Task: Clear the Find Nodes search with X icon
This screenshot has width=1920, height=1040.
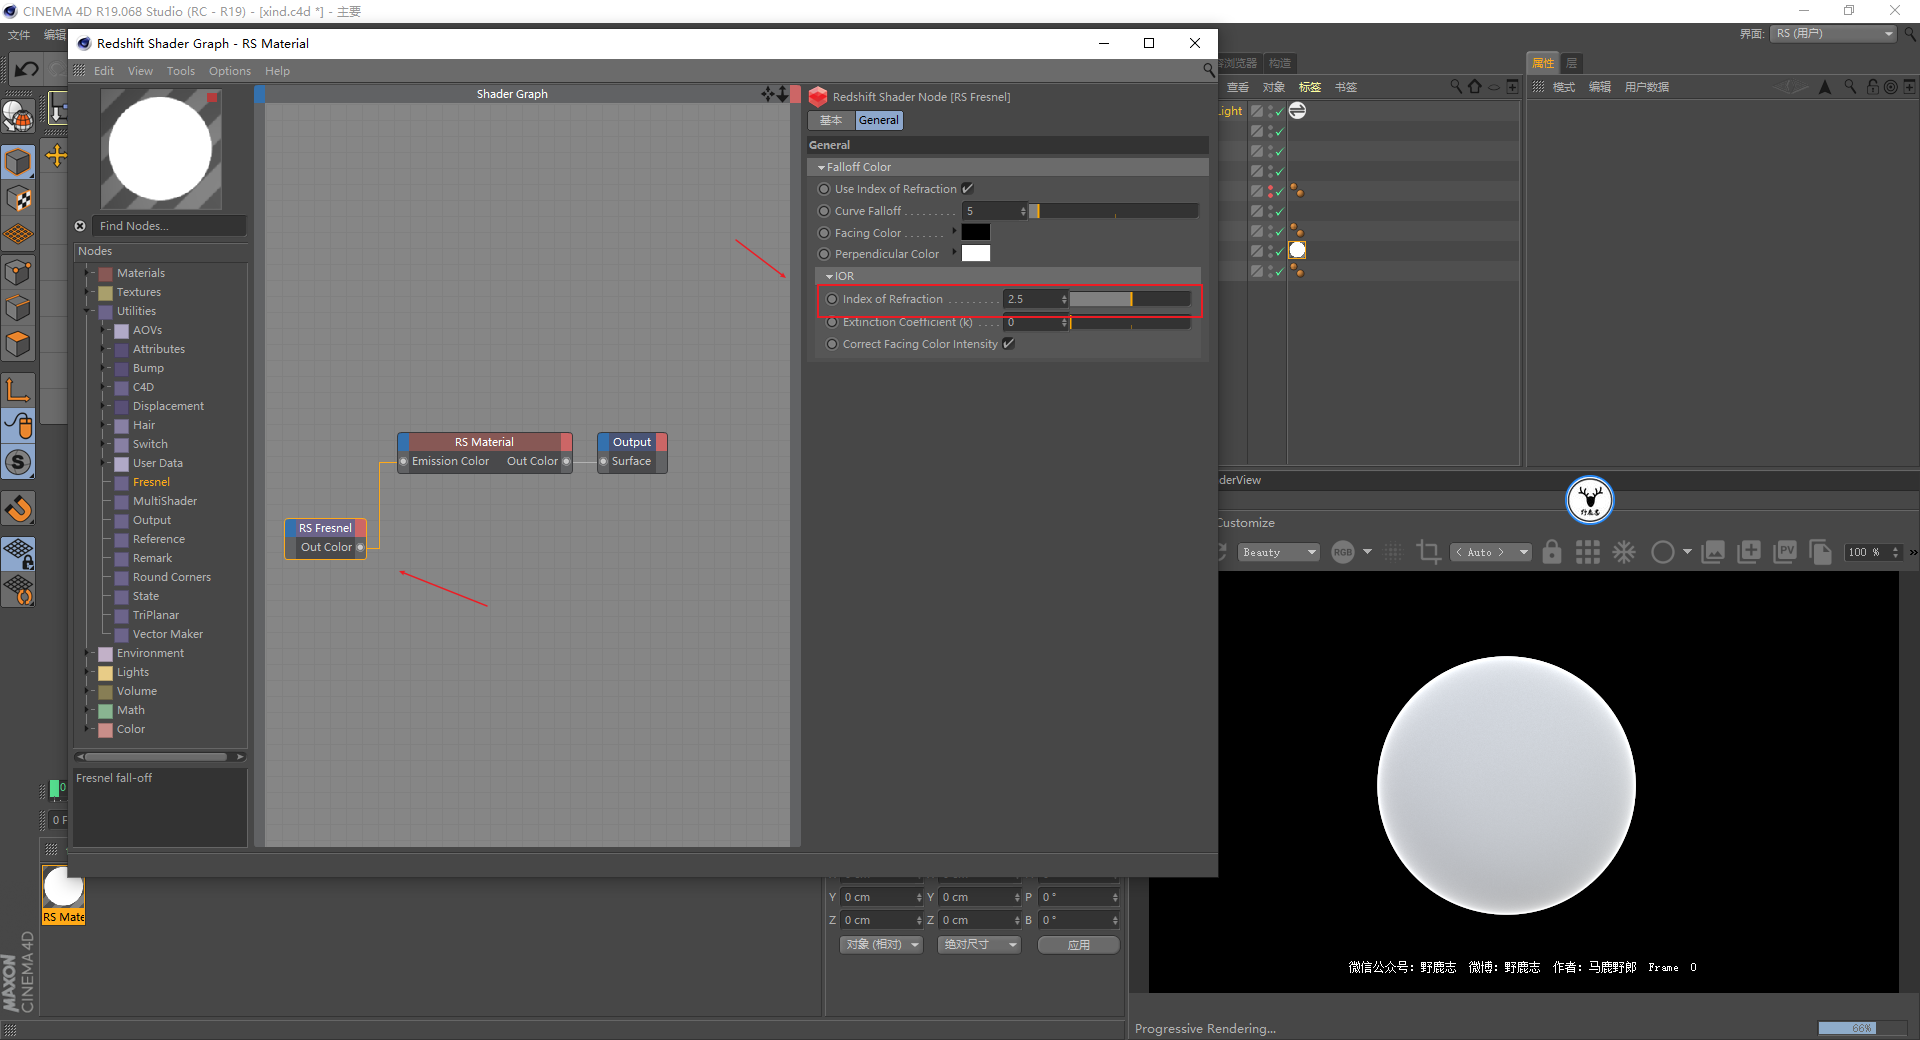Action: coord(80,226)
